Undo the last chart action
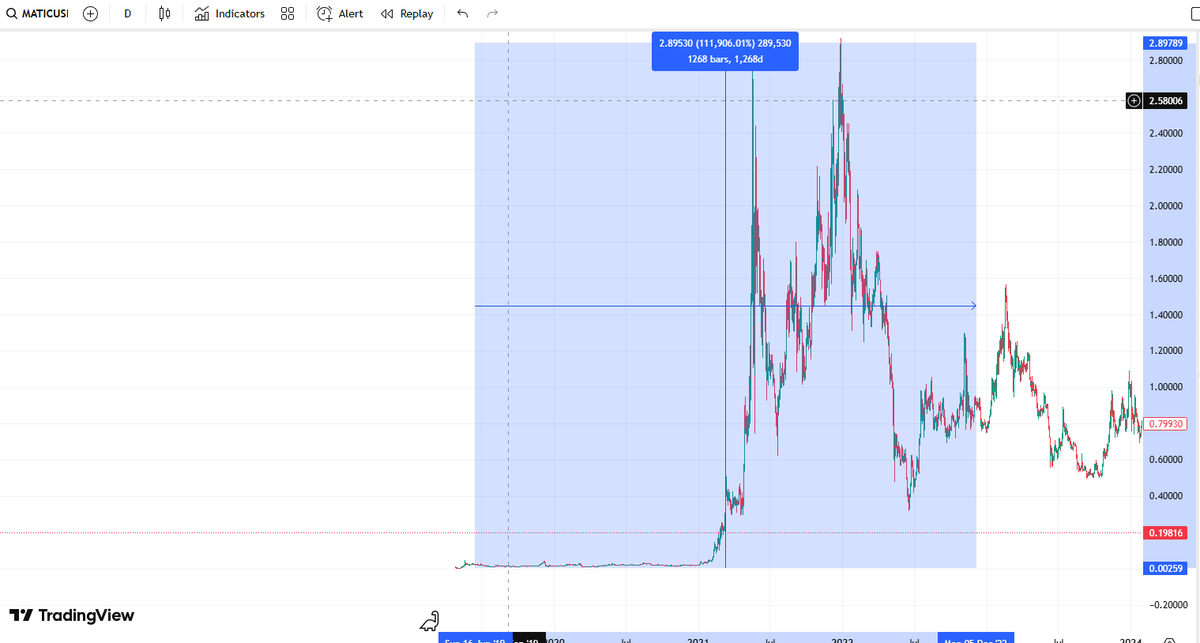Screen dimensions: 1200x643 coord(462,14)
